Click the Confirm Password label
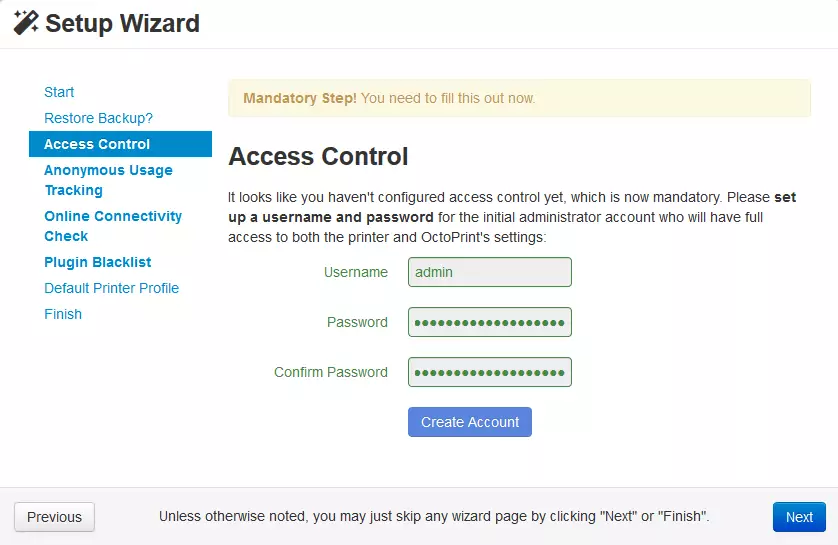Image resolution: width=838 pixels, height=545 pixels. coord(330,372)
